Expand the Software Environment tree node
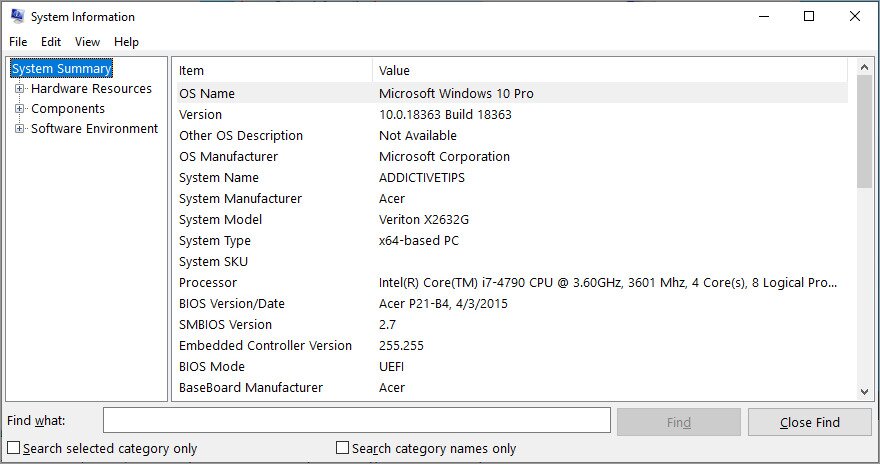 tap(19, 129)
